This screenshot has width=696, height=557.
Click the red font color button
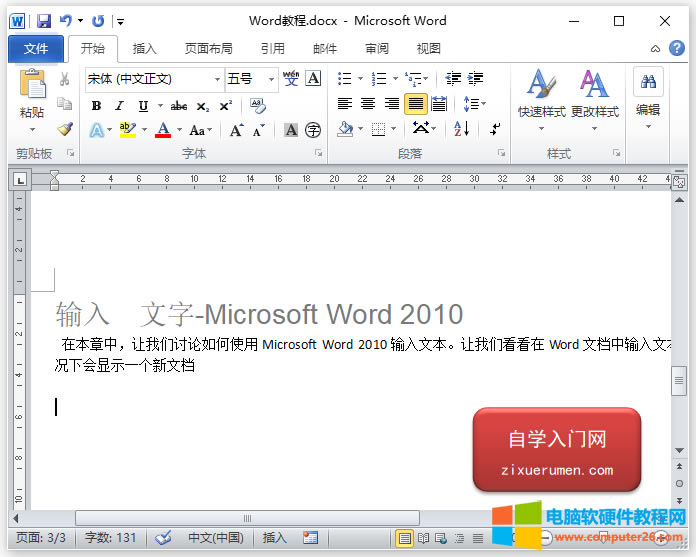click(163, 130)
